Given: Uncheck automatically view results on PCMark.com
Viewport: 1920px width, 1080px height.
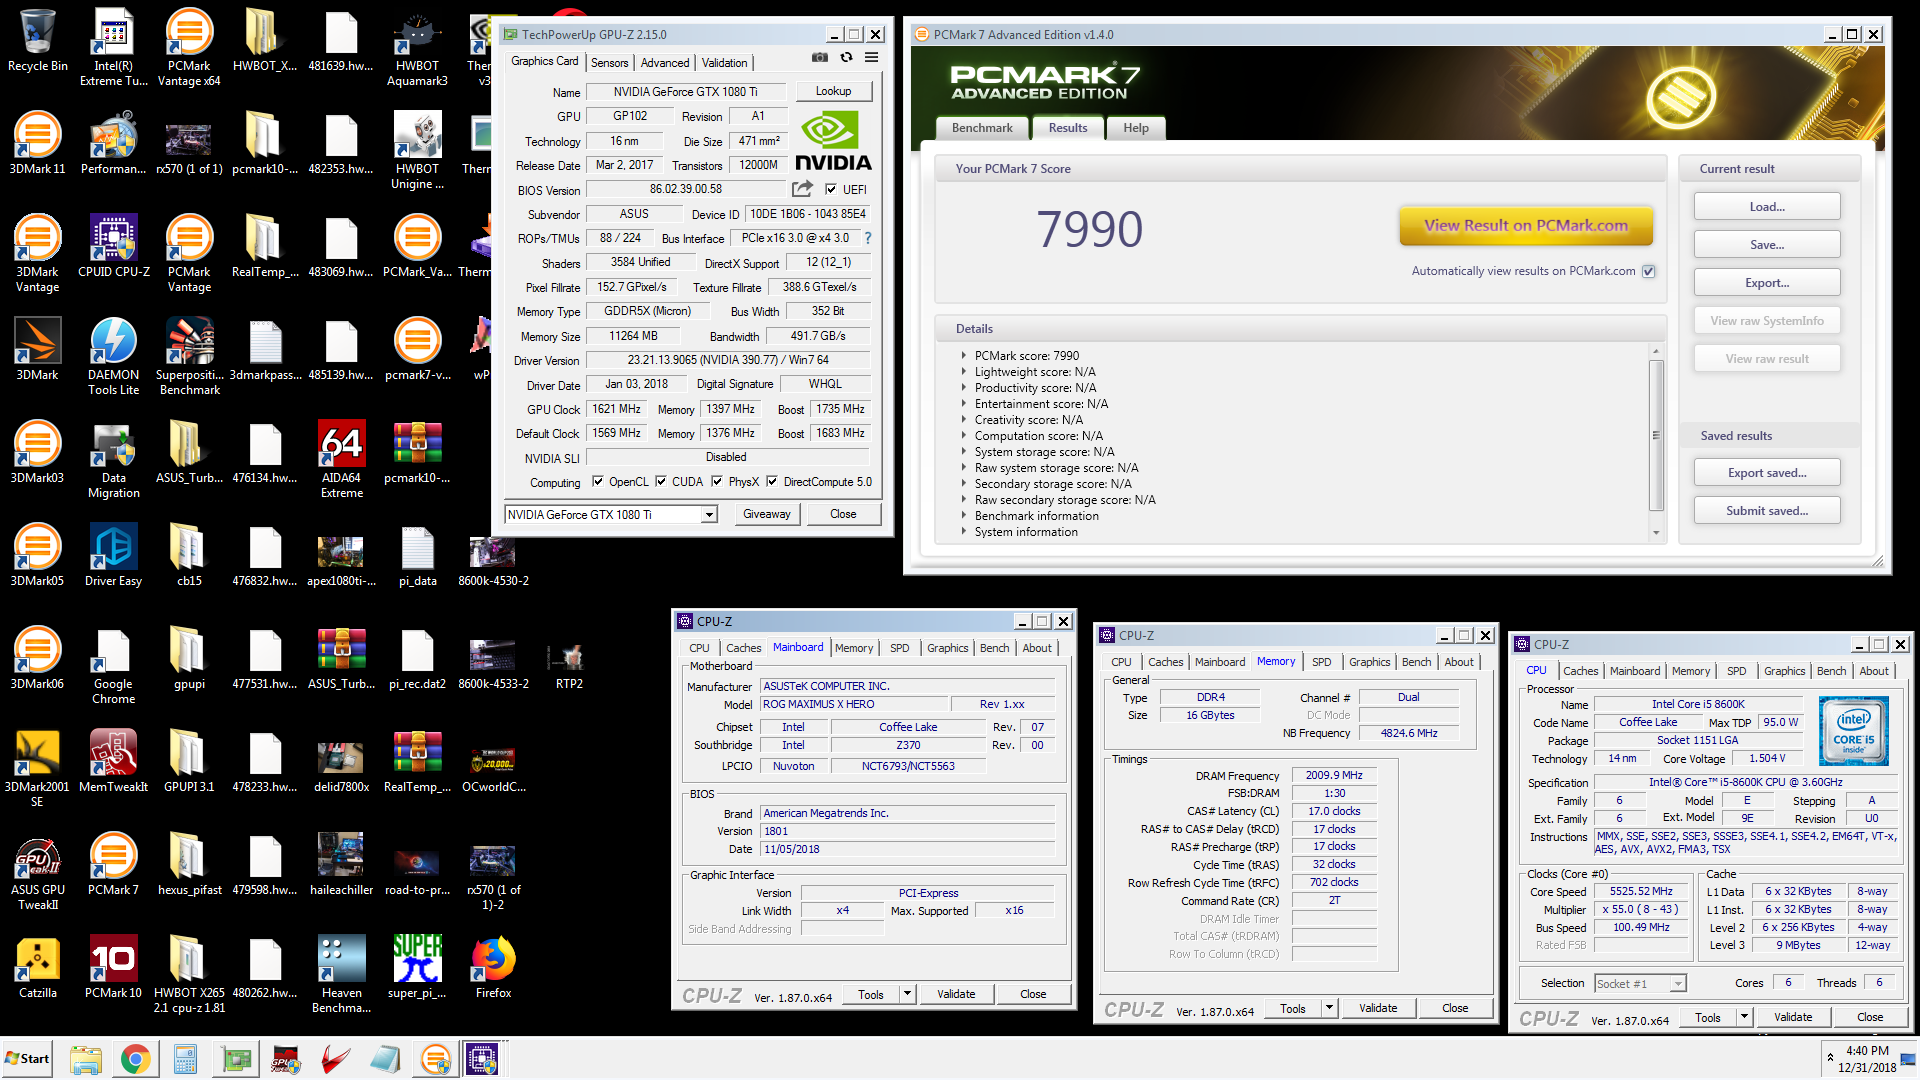Looking at the screenshot, I should (x=1649, y=271).
